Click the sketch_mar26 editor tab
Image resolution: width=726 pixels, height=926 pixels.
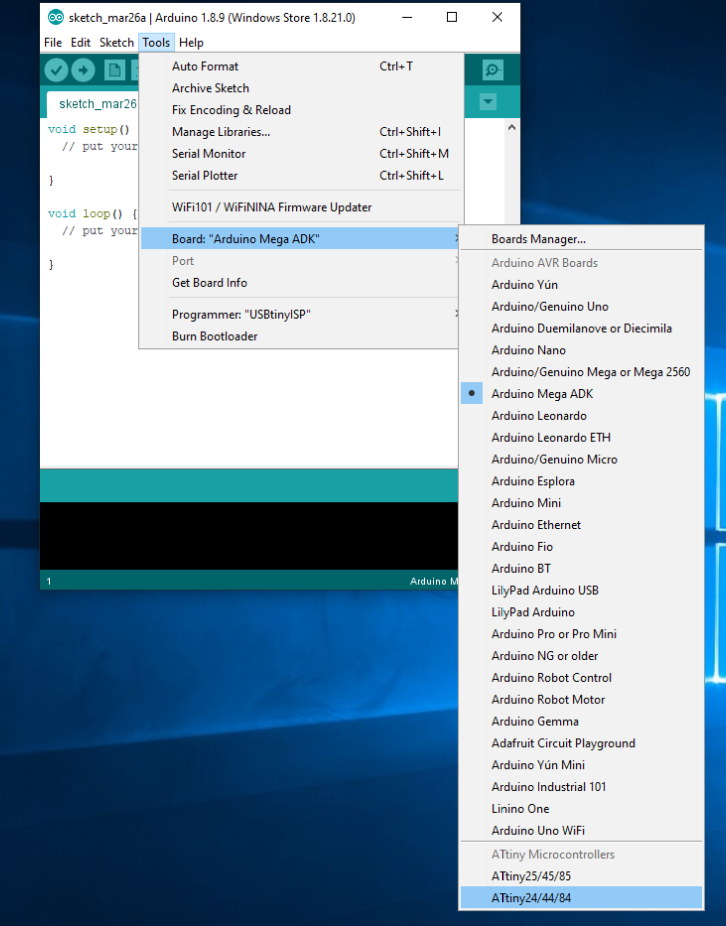pyautogui.click(x=93, y=105)
